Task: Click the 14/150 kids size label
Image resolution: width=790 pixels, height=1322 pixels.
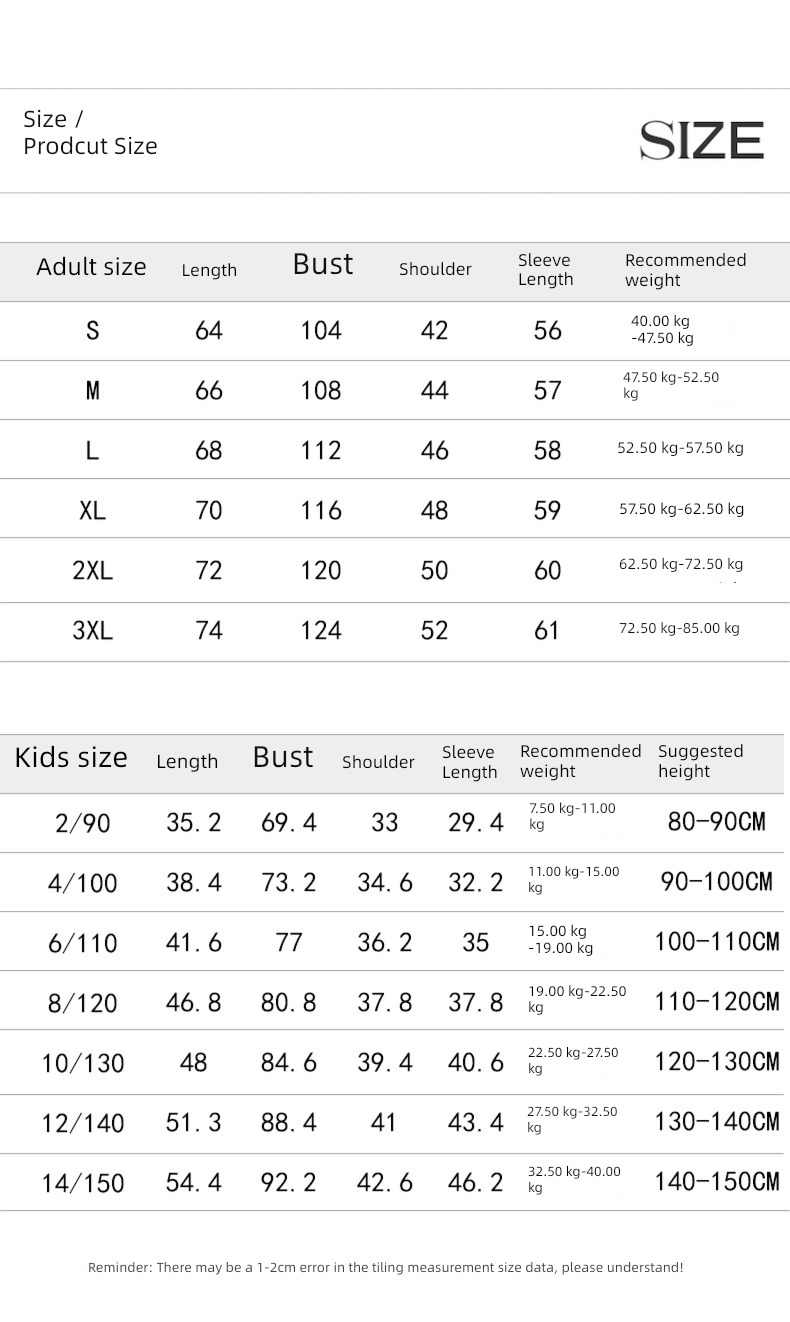Action: pos(83,1183)
